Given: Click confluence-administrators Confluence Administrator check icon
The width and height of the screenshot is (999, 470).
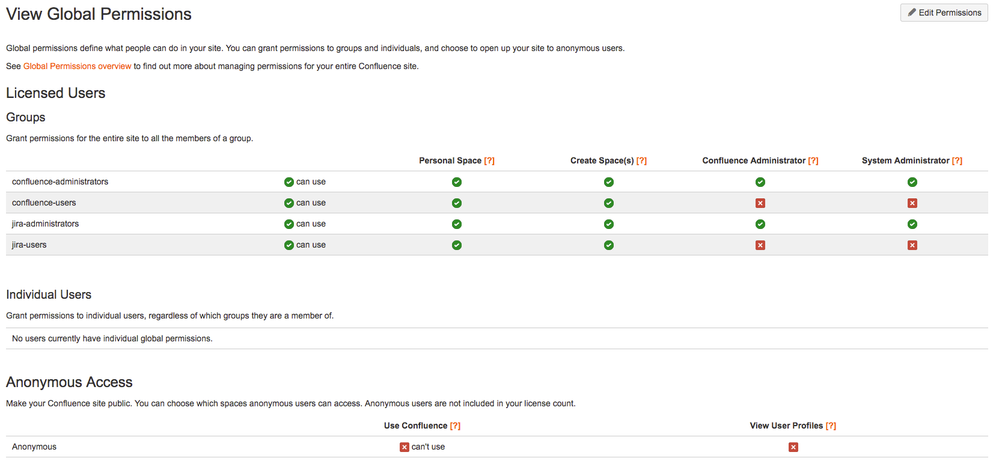Looking at the screenshot, I should pos(760,182).
